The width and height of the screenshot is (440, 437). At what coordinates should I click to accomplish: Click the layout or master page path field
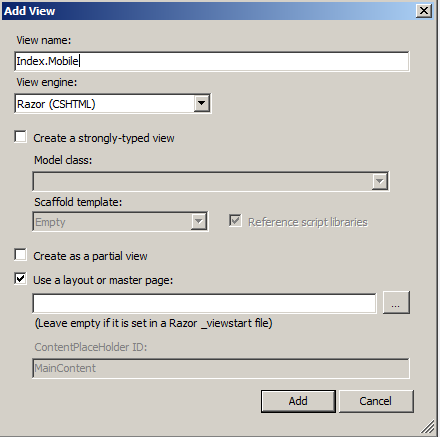pos(204,303)
